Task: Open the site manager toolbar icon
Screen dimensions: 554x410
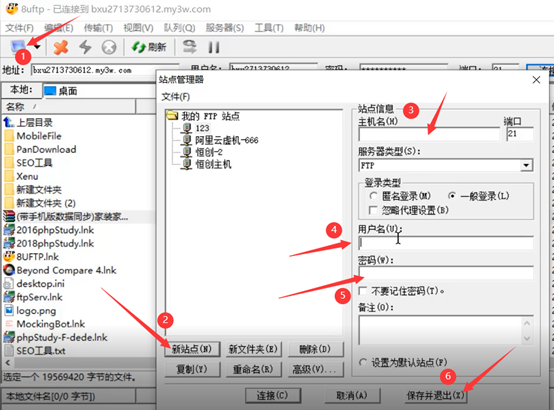Action: point(18,46)
